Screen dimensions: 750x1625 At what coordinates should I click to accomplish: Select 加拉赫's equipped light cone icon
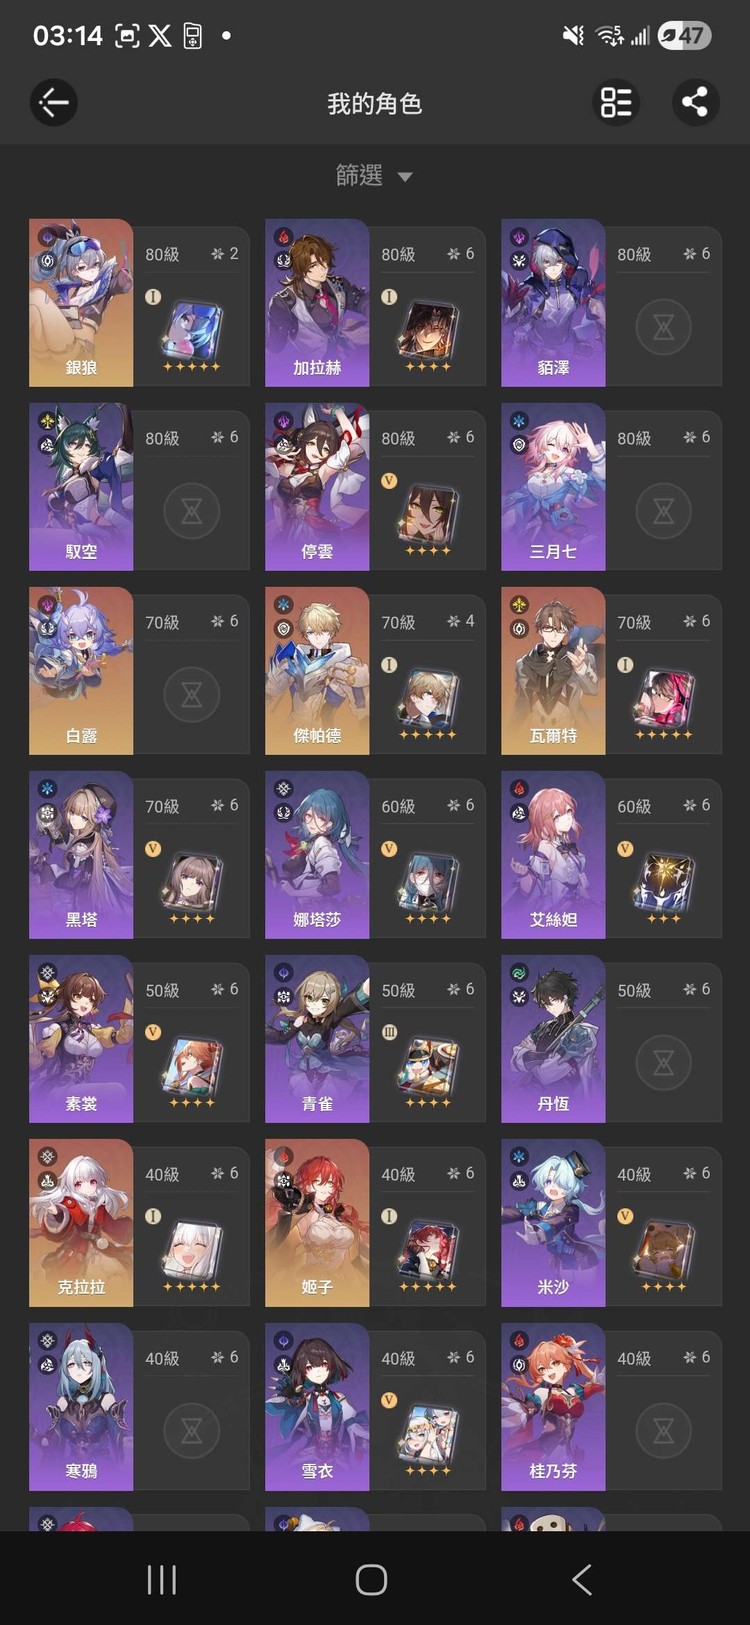coord(428,332)
